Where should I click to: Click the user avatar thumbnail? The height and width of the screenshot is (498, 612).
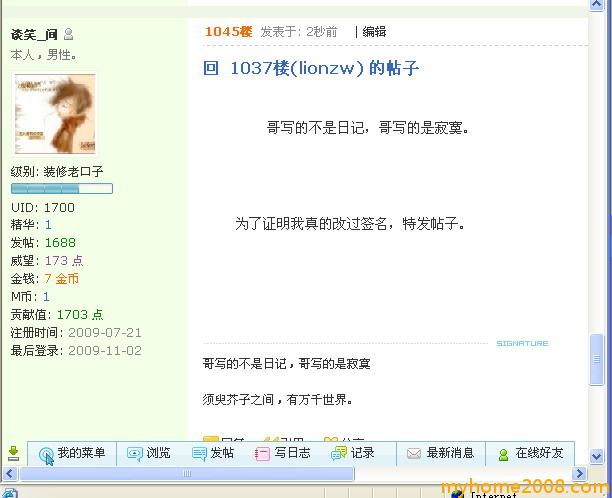click(55, 114)
